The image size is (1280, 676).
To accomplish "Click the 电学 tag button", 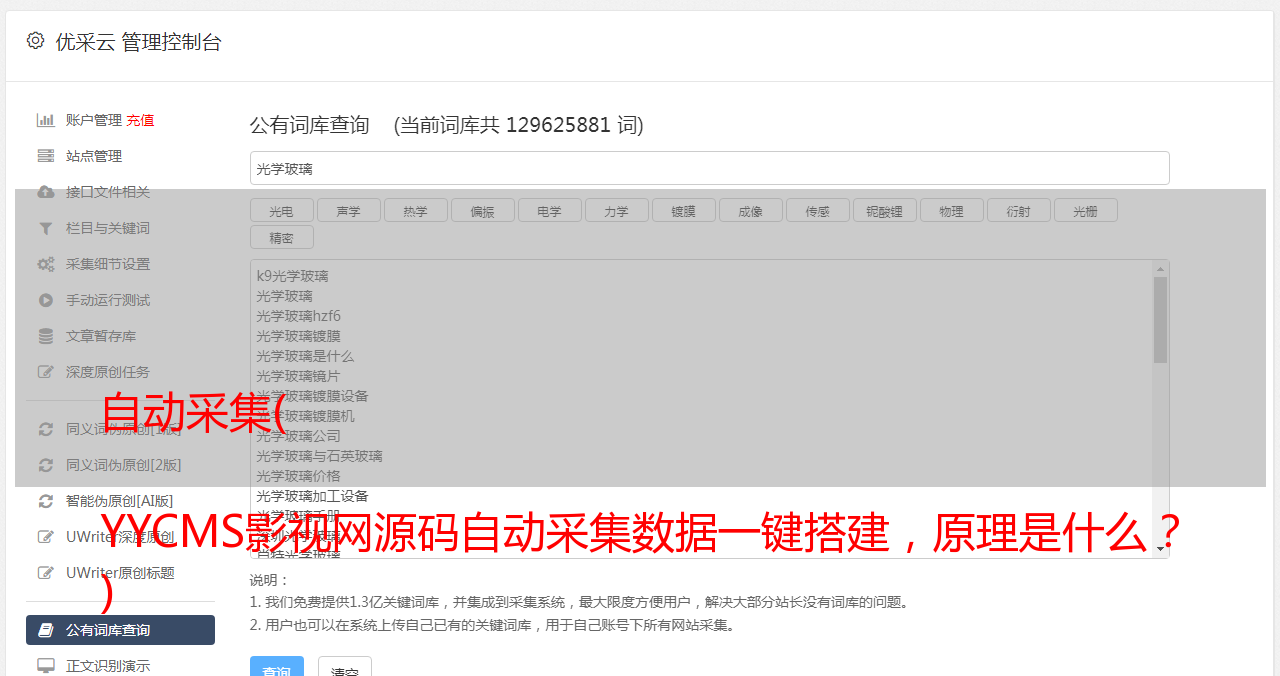I will pos(549,210).
